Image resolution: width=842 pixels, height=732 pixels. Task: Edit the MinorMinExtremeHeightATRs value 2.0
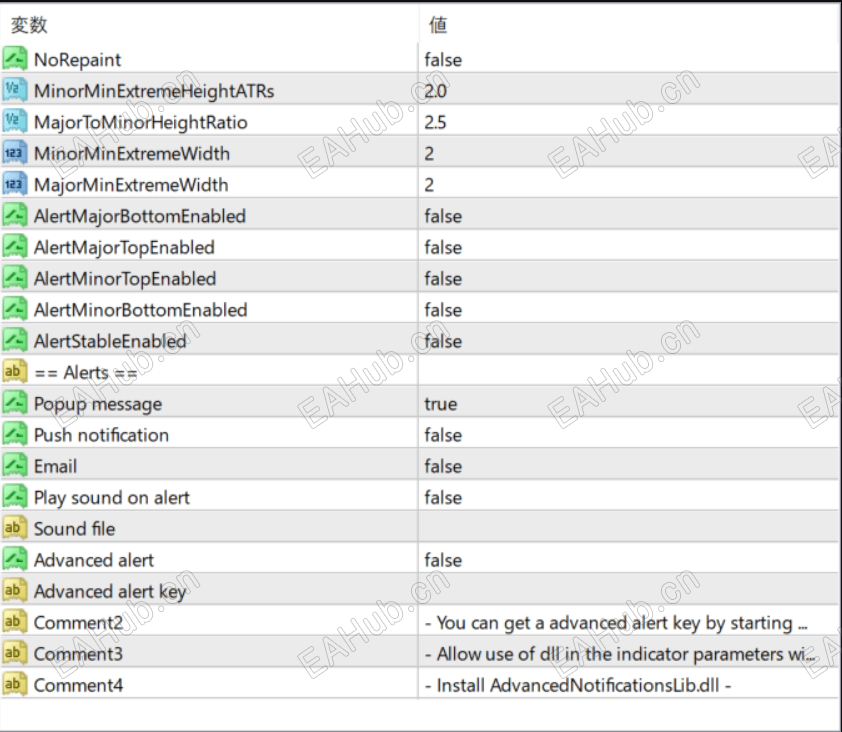[436, 91]
